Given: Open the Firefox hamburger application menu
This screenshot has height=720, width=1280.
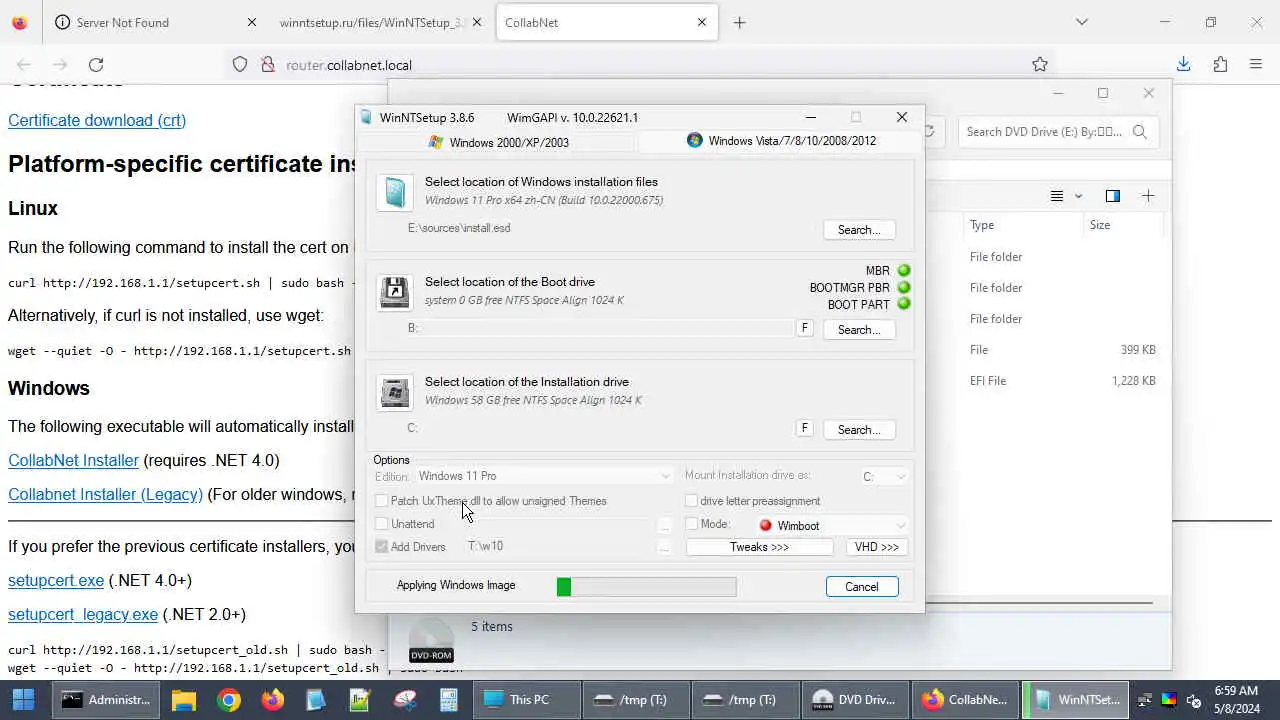Looking at the screenshot, I should click(x=1256, y=65).
